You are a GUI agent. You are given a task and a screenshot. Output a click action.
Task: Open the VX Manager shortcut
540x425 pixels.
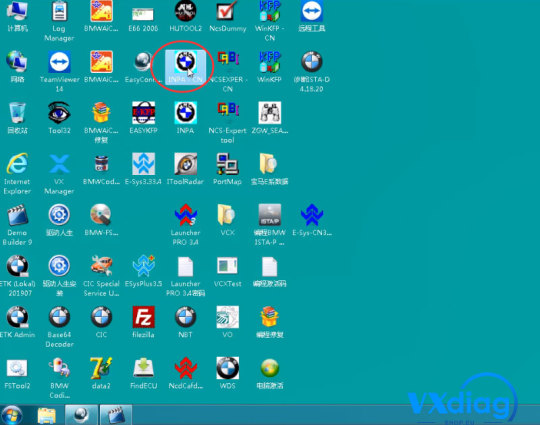click(x=59, y=174)
